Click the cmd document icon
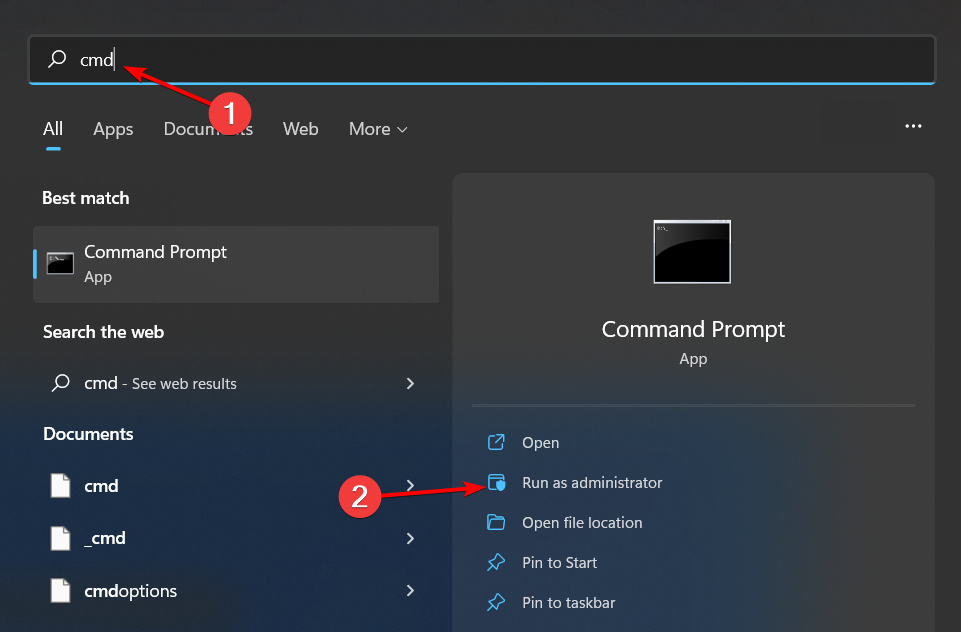 (60, 485)
